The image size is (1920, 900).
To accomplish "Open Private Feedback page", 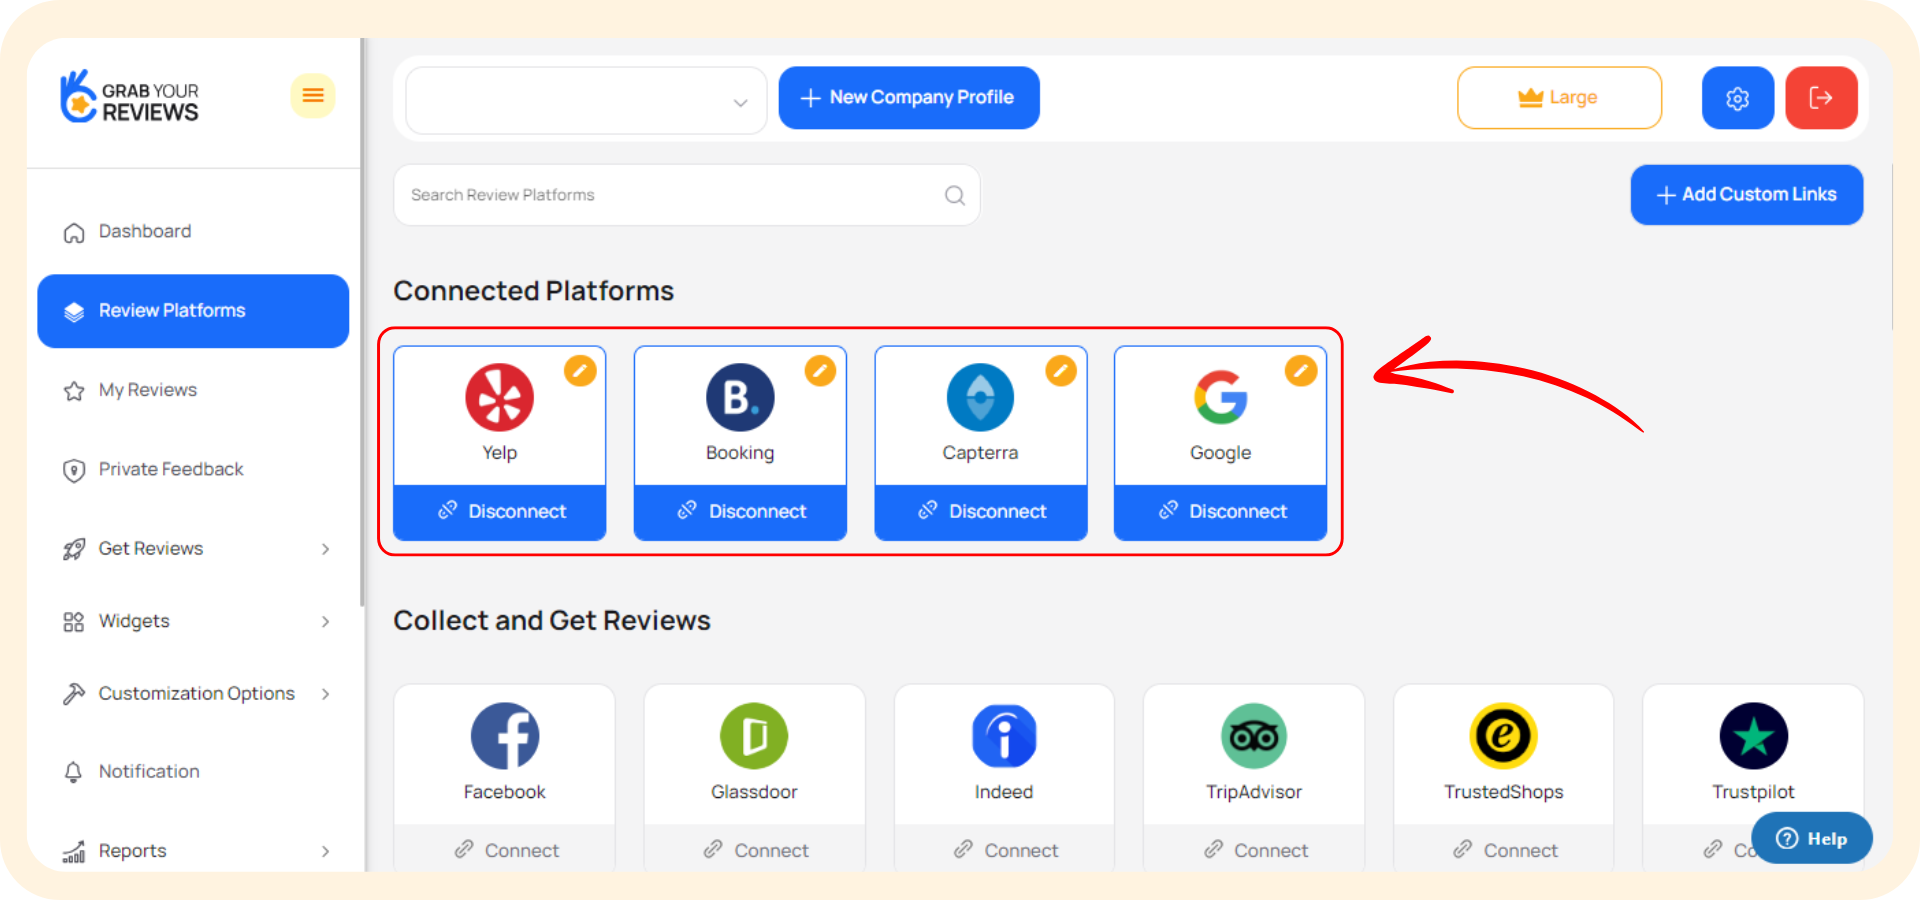I will (193, 469).
